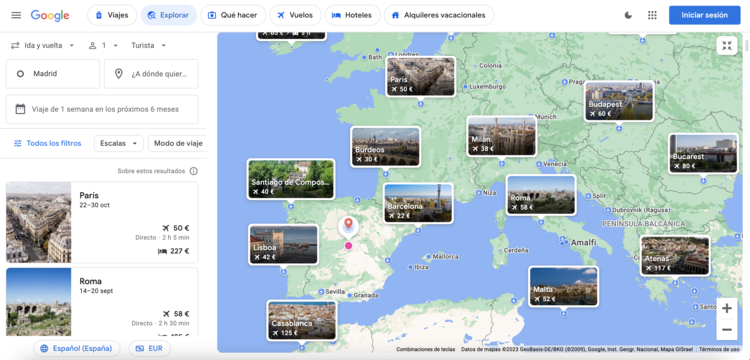Click Mallorca airport marker on map

click(x=428, y=257)
